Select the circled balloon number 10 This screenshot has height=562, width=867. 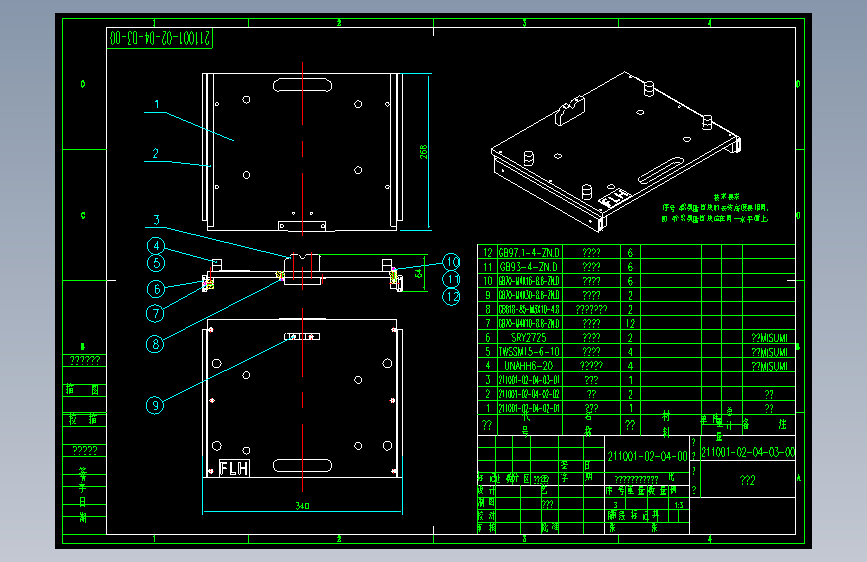tap(451, 262)
